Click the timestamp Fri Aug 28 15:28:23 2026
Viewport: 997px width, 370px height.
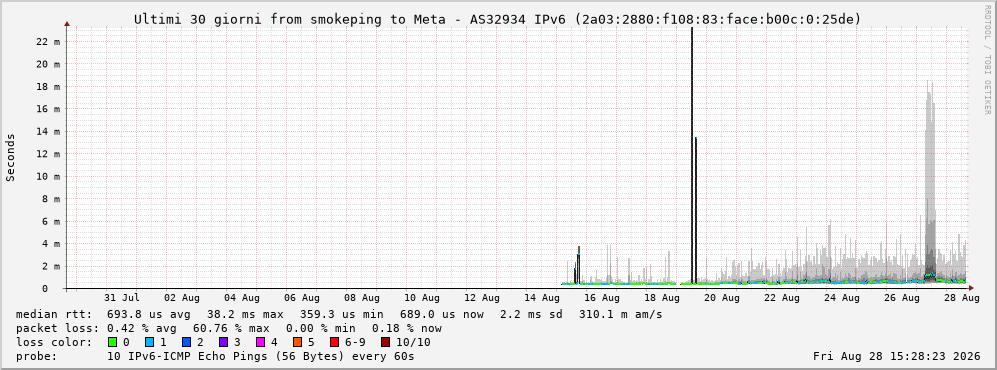(x=897, y=356)
